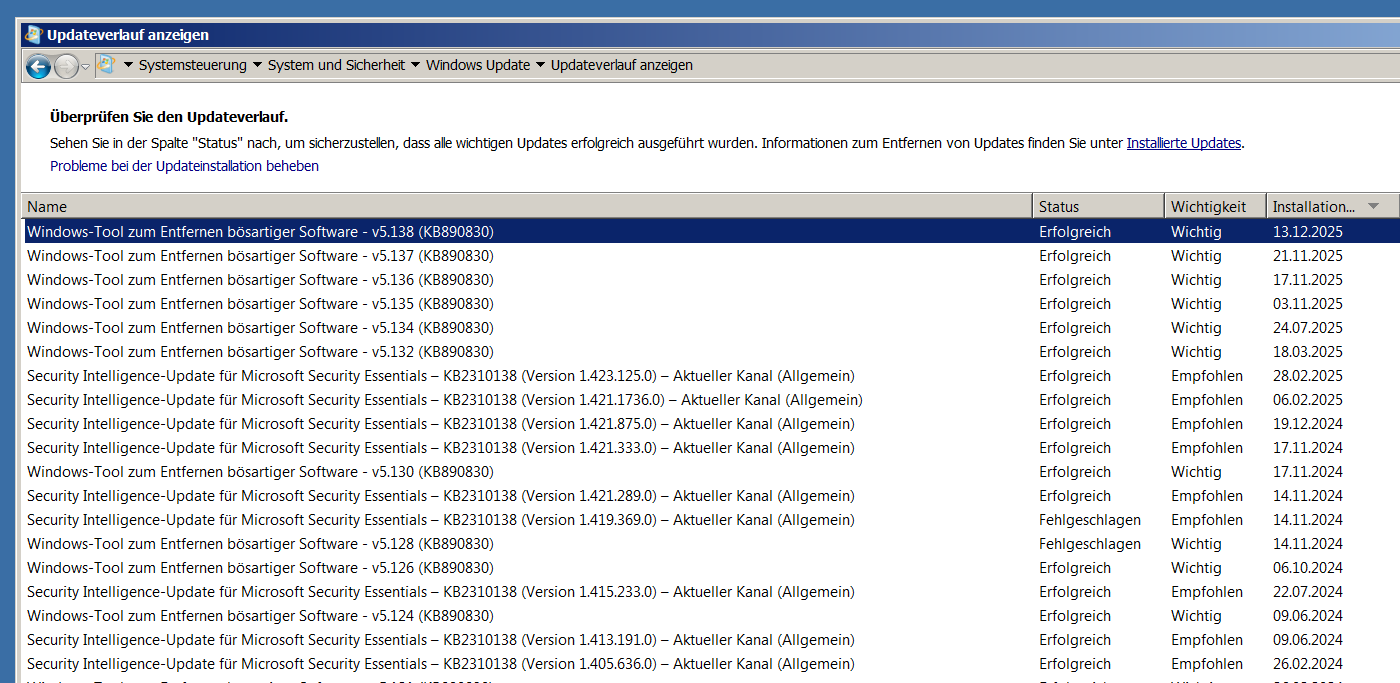Viewport: 1400px width, 683px height.
Task: Select Security Intelligence Version 1.405.636.0 row
Action: click(x=711, y=664)
